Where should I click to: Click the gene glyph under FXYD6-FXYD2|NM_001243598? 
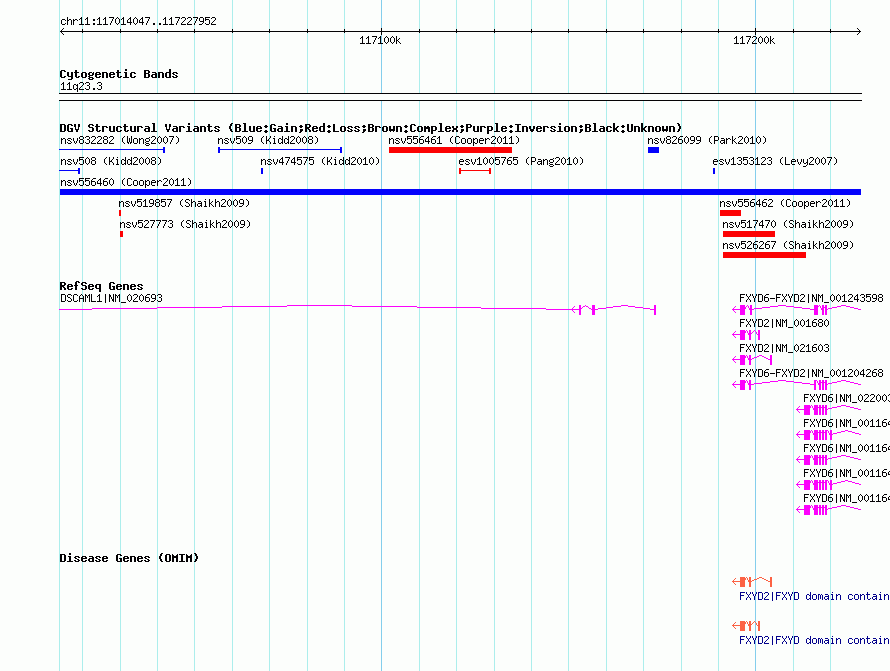pyautogui.click(x=796, y=309)
